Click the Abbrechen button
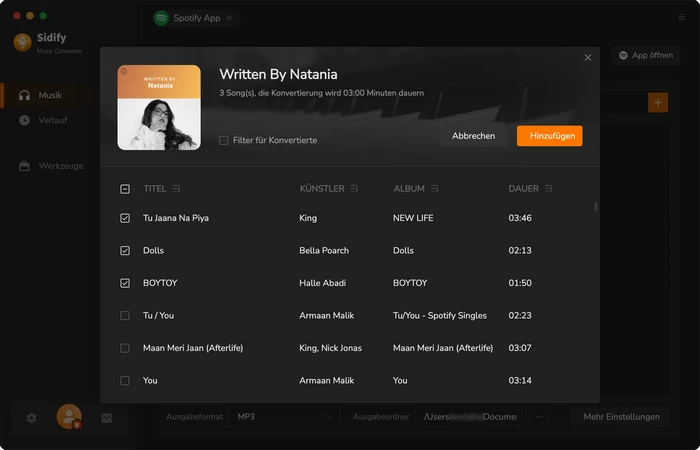Viewport: 700px width, 450px height. pyautogui.click(x=473, y=136)
